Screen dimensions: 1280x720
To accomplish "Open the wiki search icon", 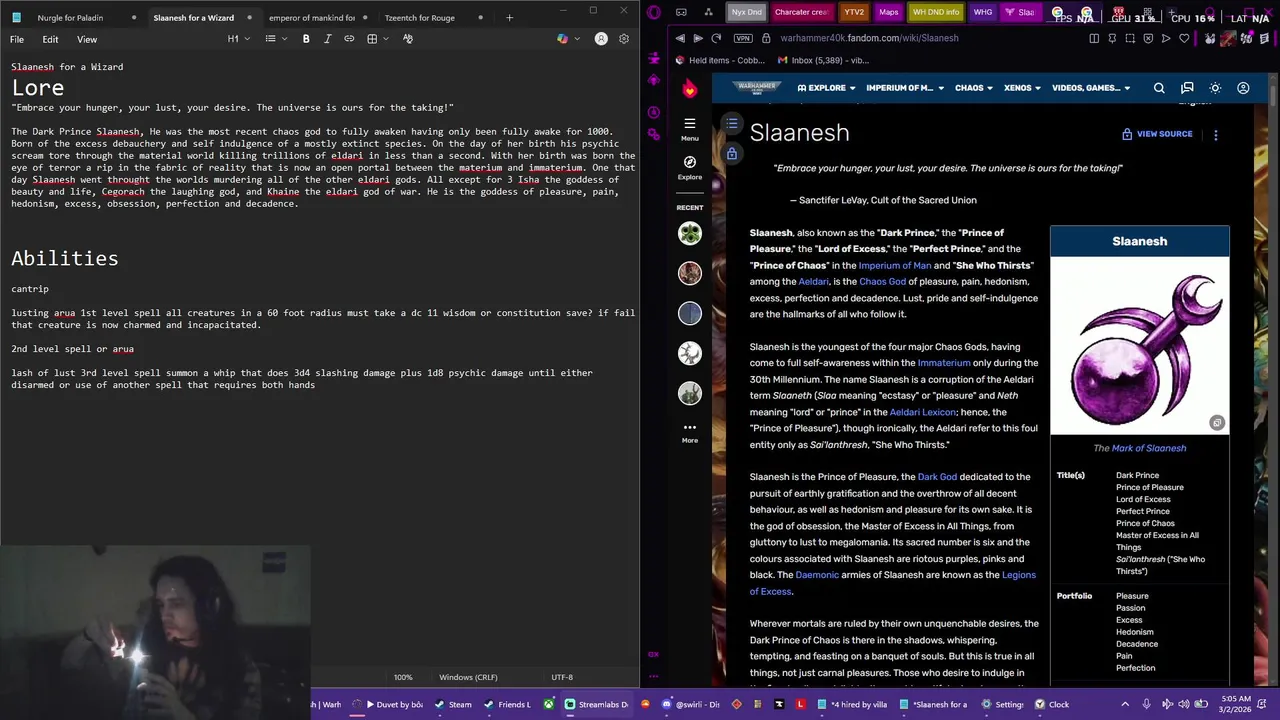I will pos(1159,88).
